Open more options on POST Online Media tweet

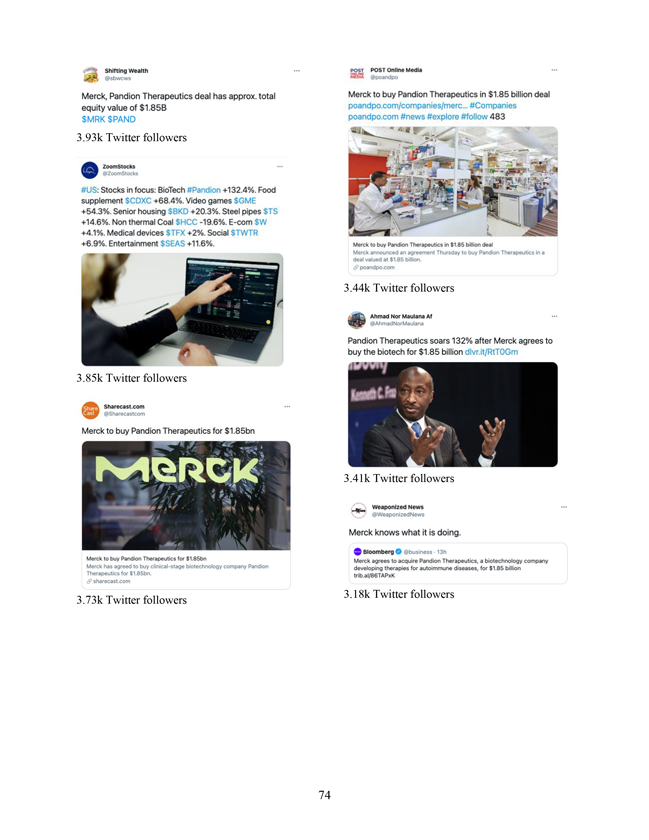click(554, 70)
